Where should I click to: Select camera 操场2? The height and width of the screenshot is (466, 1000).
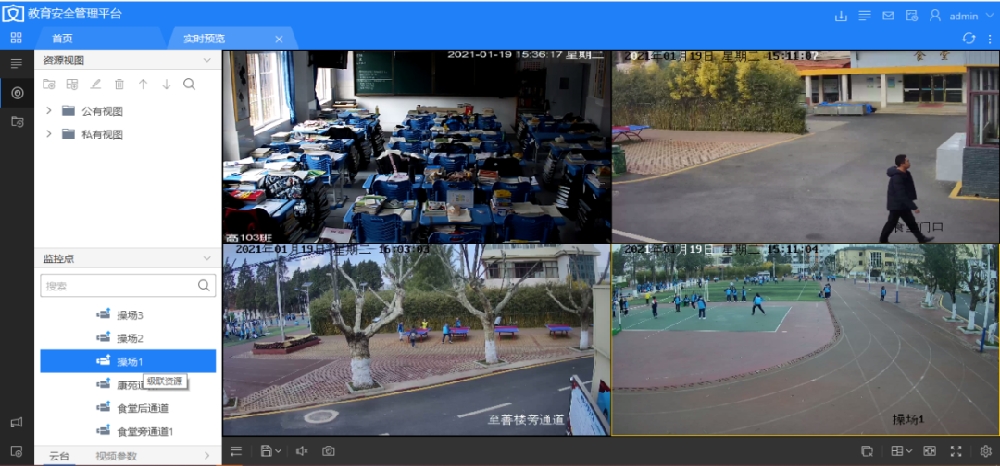point(128,338)
